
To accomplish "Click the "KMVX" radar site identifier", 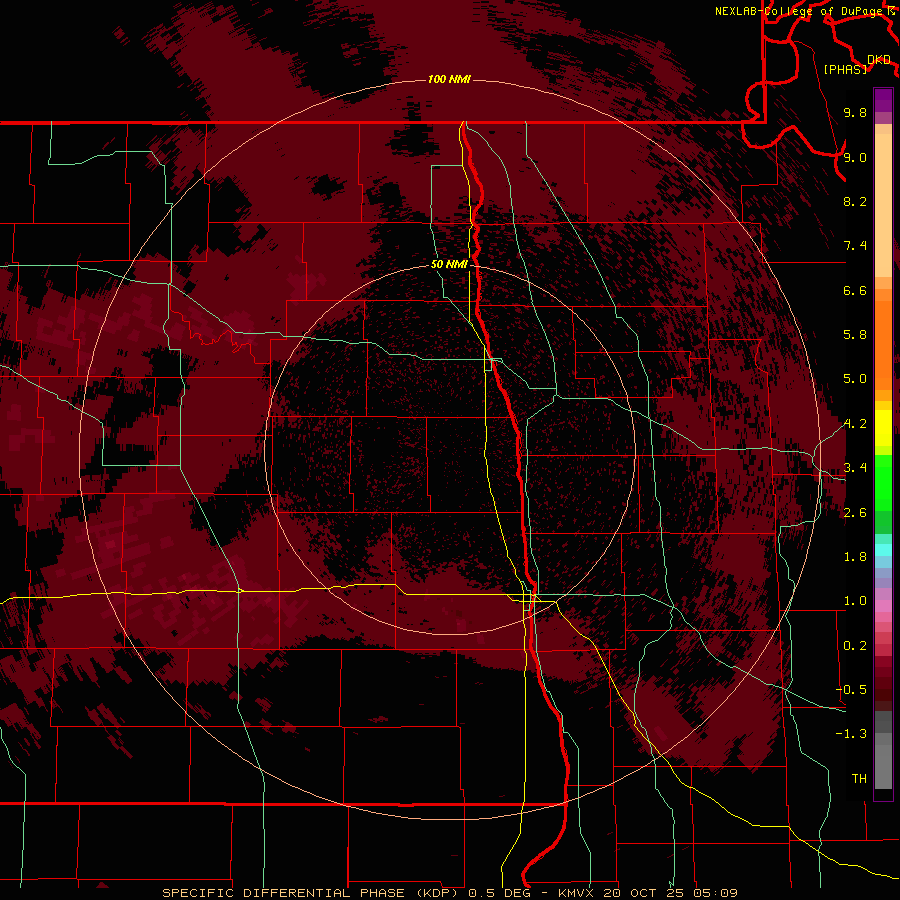I will point(576,893).
